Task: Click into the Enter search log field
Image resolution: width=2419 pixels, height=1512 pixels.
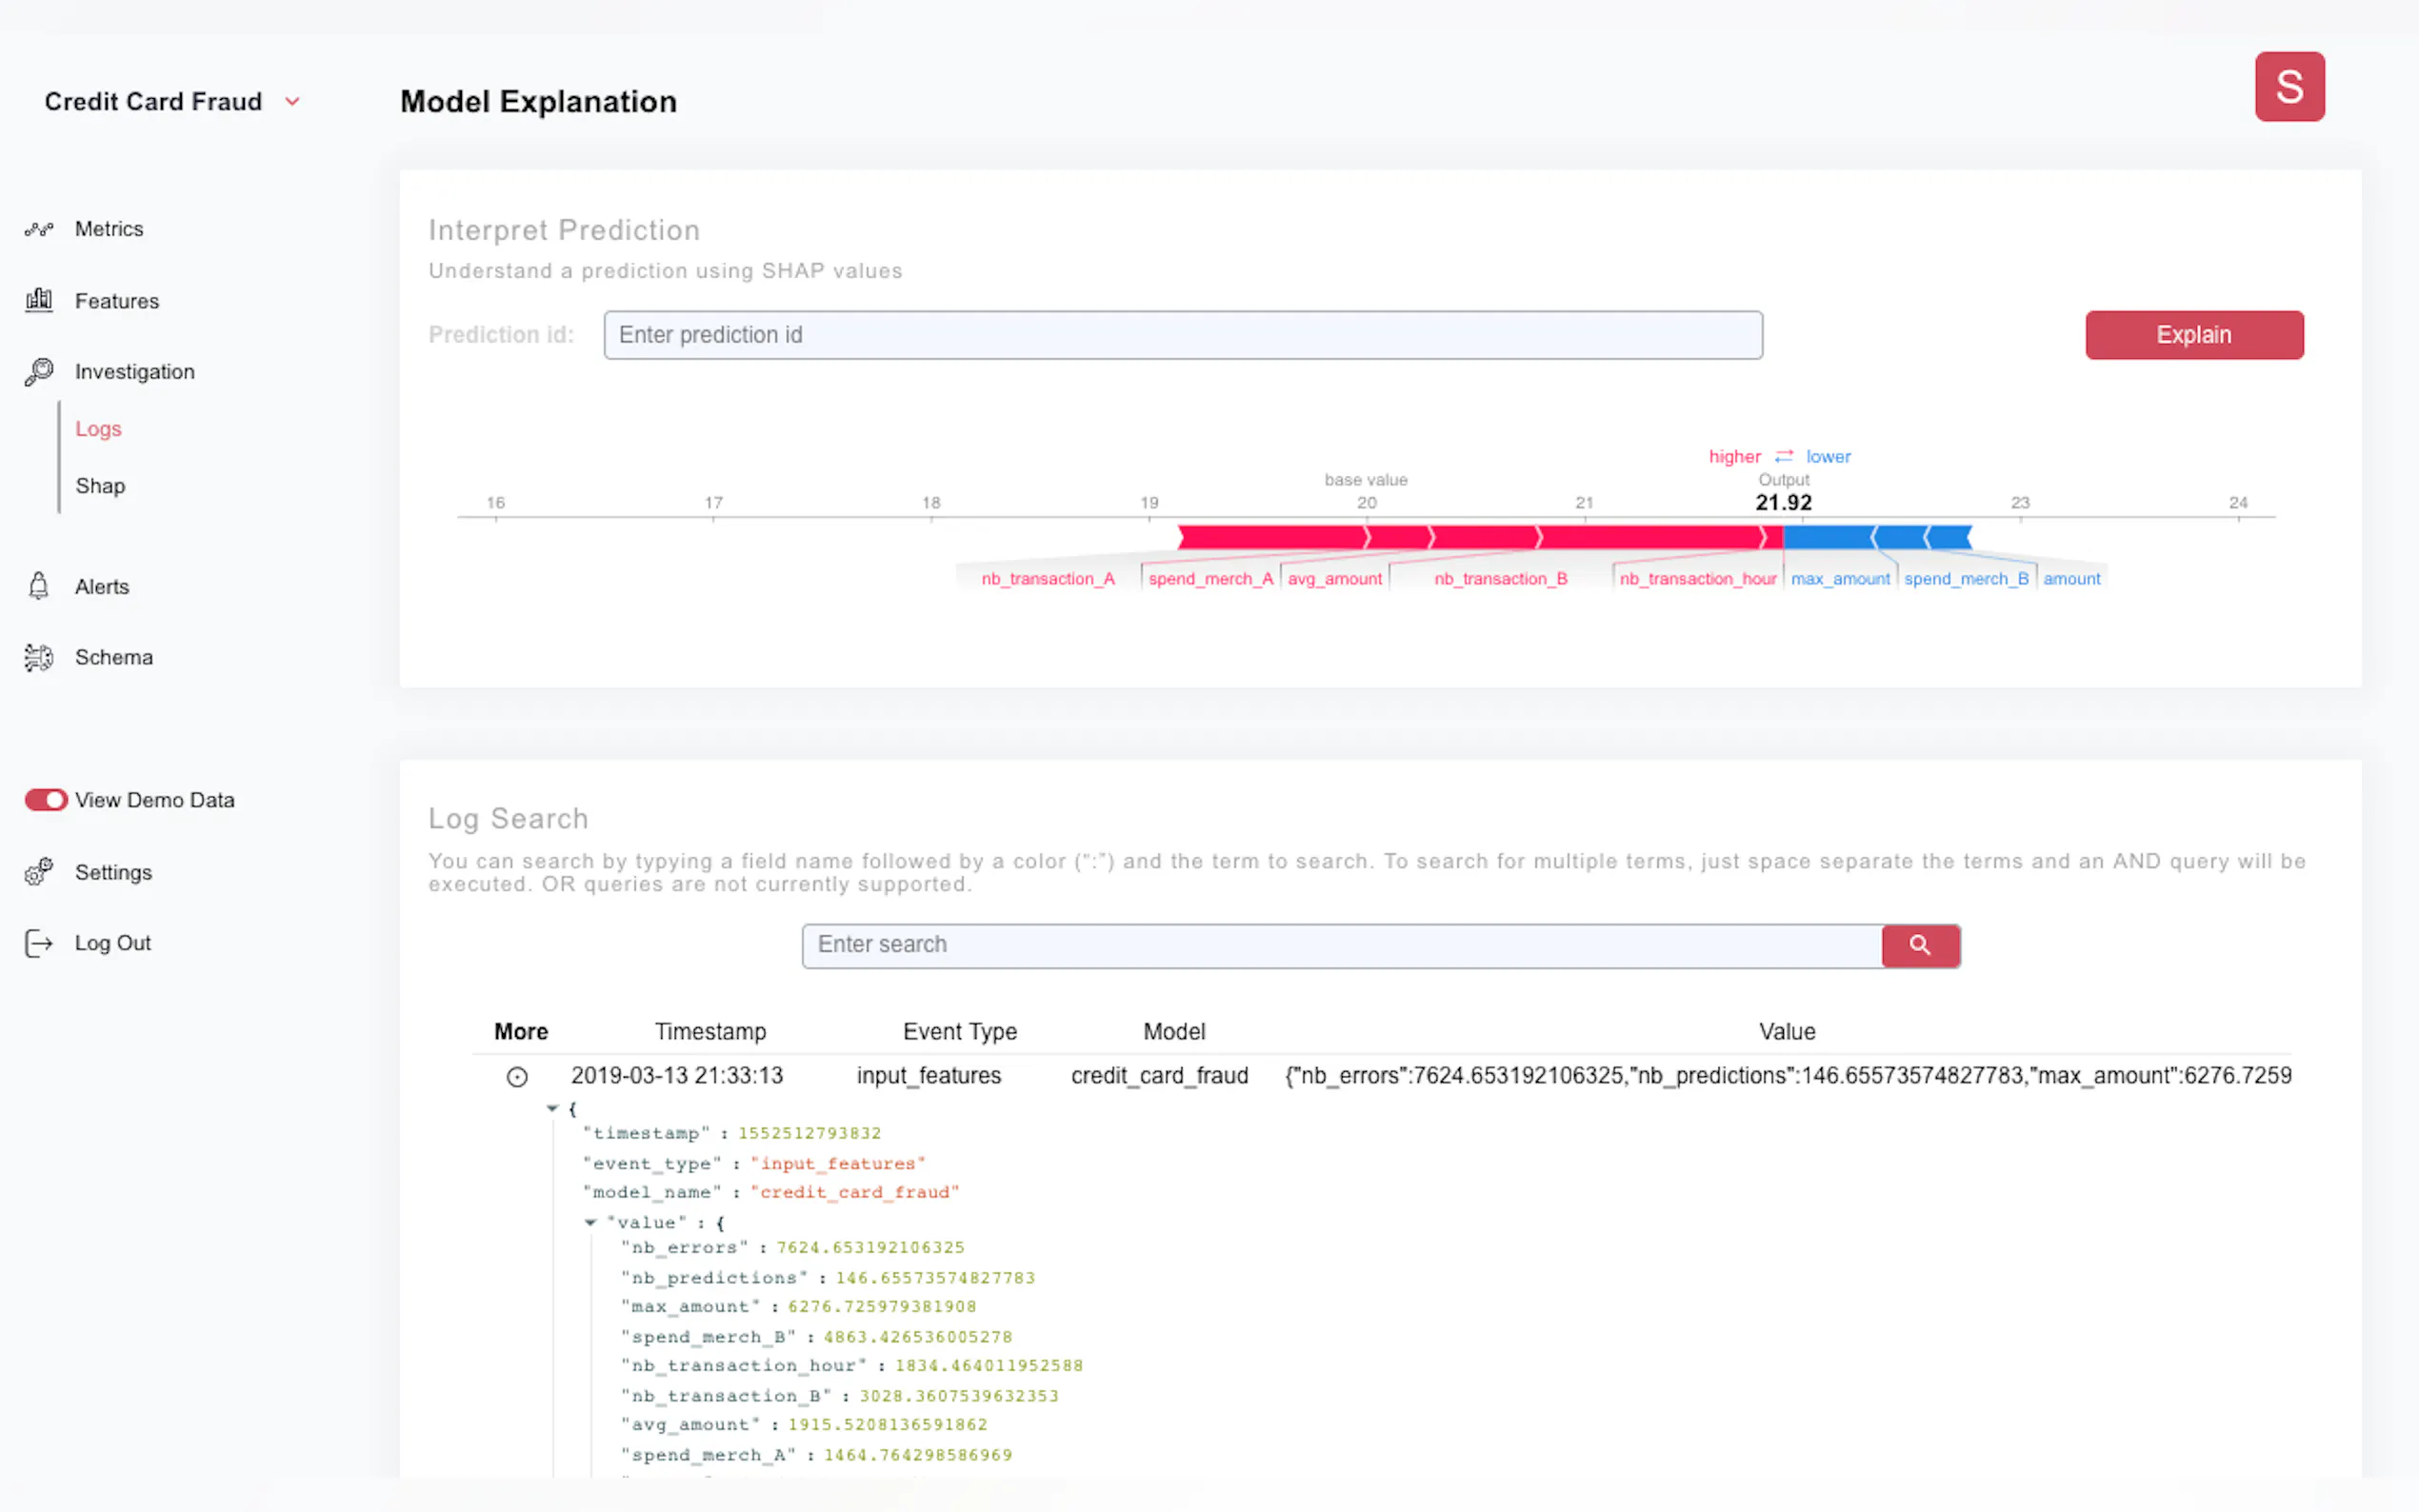Action: [x=1341, y=945]
